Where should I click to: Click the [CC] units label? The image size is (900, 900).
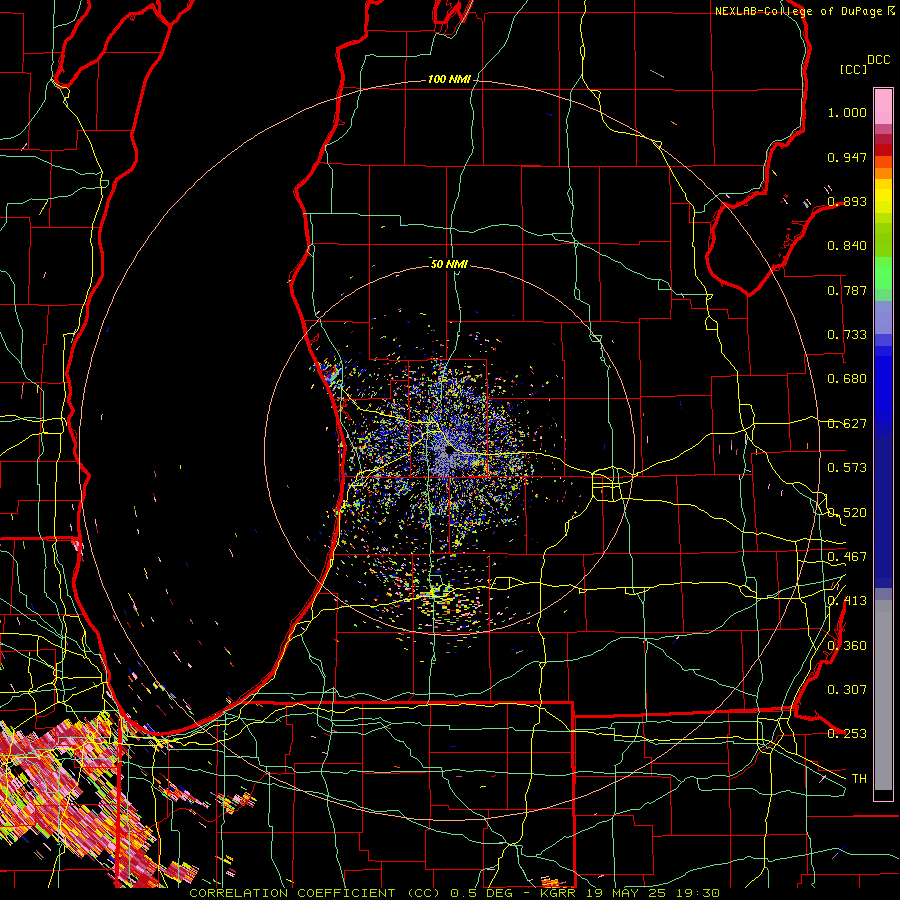tap(854, 69)
